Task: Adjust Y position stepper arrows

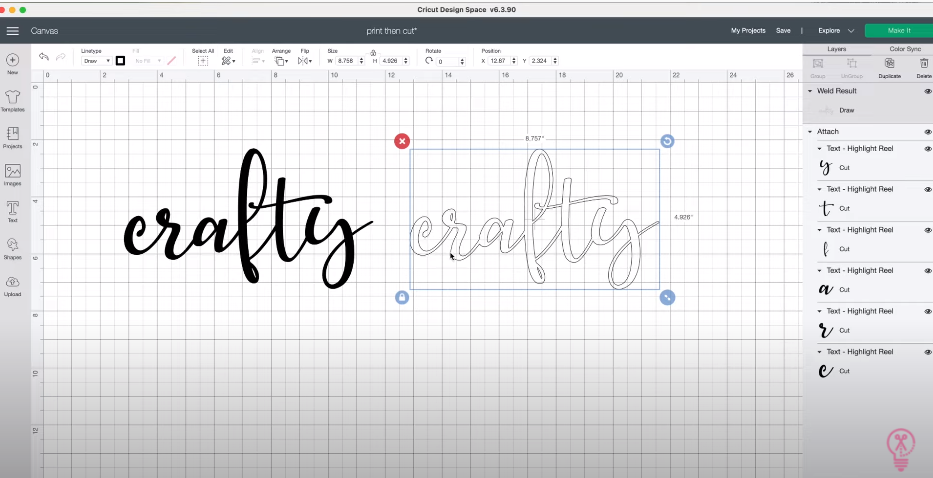Action: pos(555,61)
